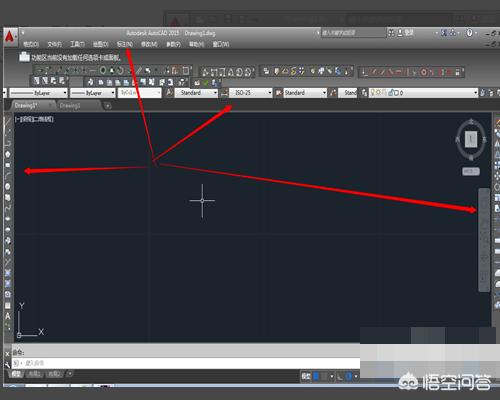Open the Text Style manager icon
This screenshot has height=400, width=500.
click(x=169, y=93)
